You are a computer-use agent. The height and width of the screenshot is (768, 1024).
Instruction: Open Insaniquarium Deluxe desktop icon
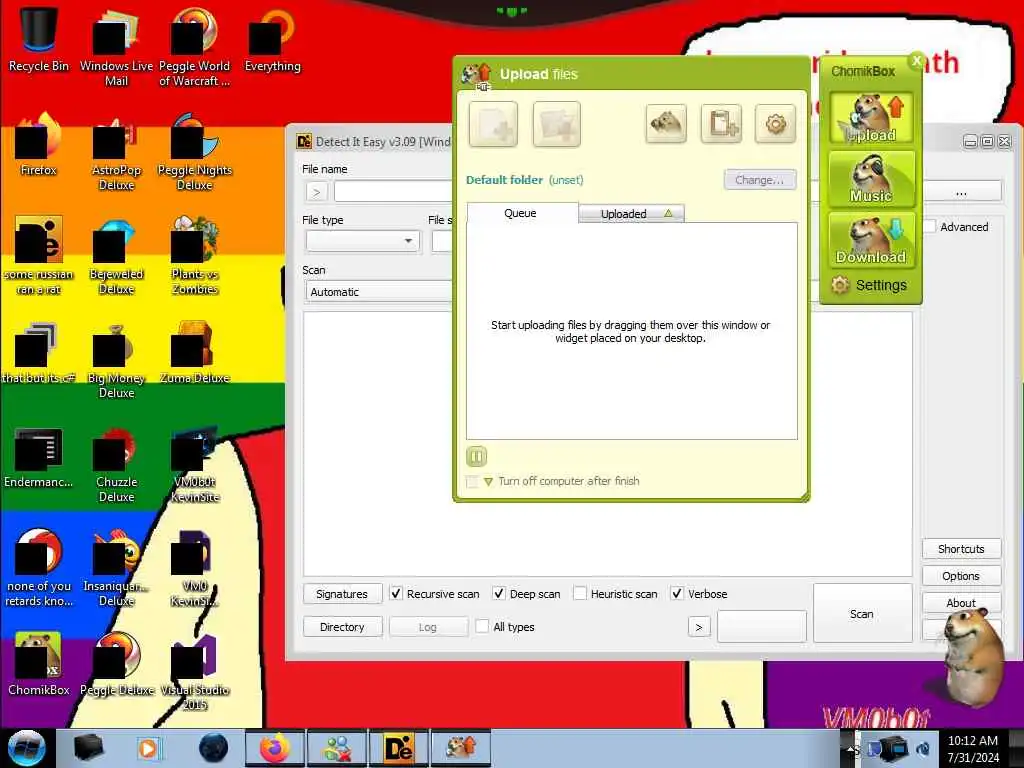click(x=116, y=568)
